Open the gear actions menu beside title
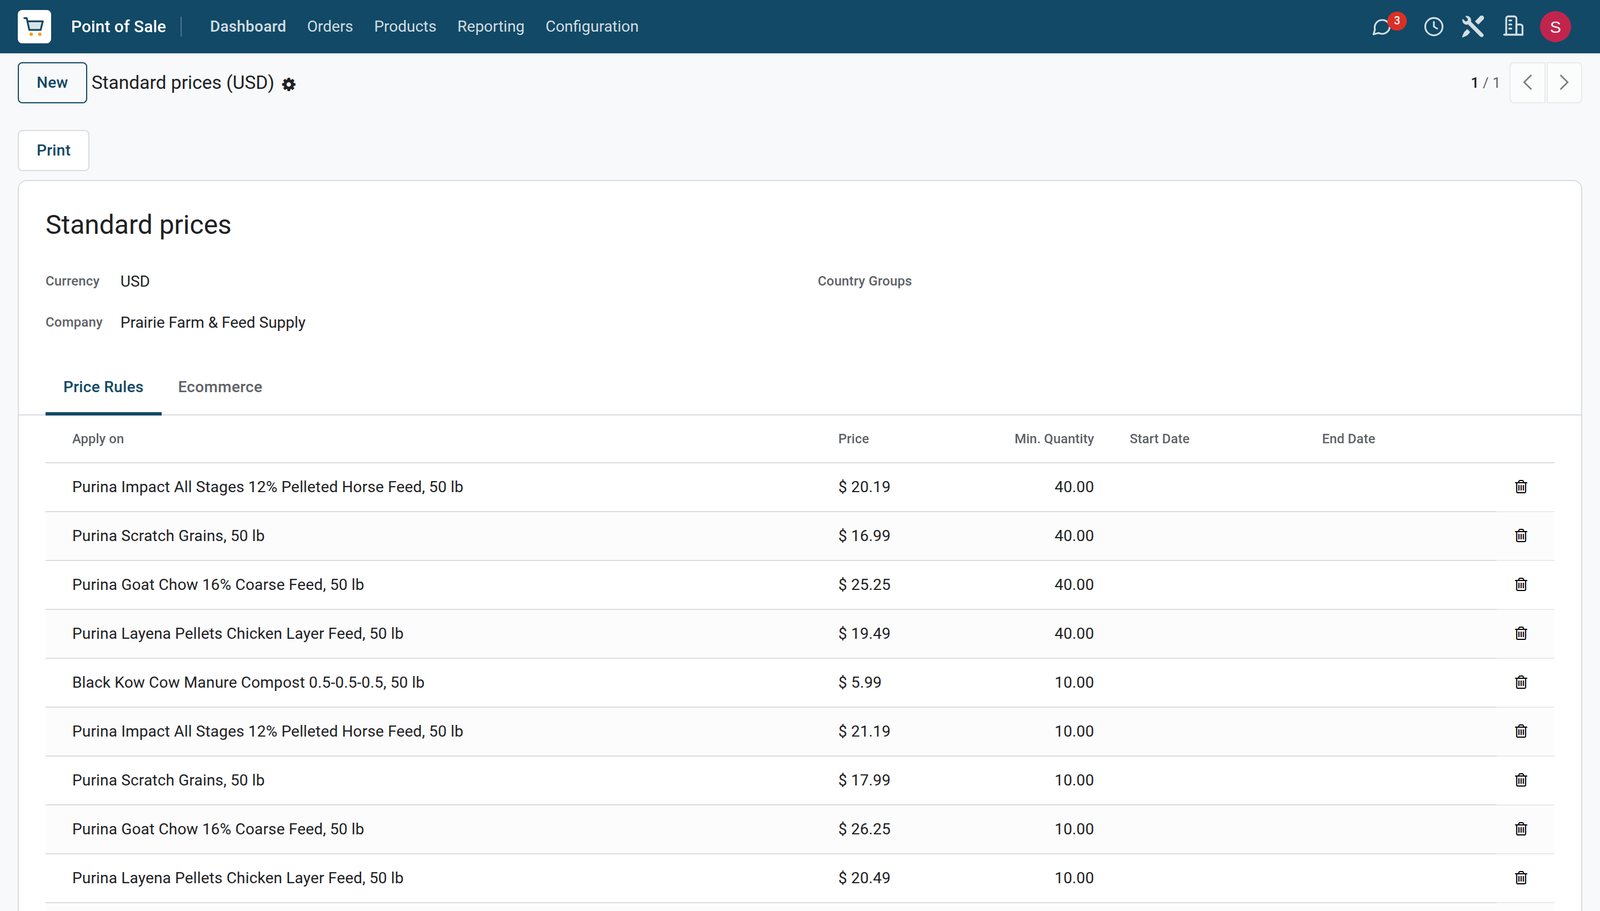The width and height of the screenshot is (1600, 911). 289,85
